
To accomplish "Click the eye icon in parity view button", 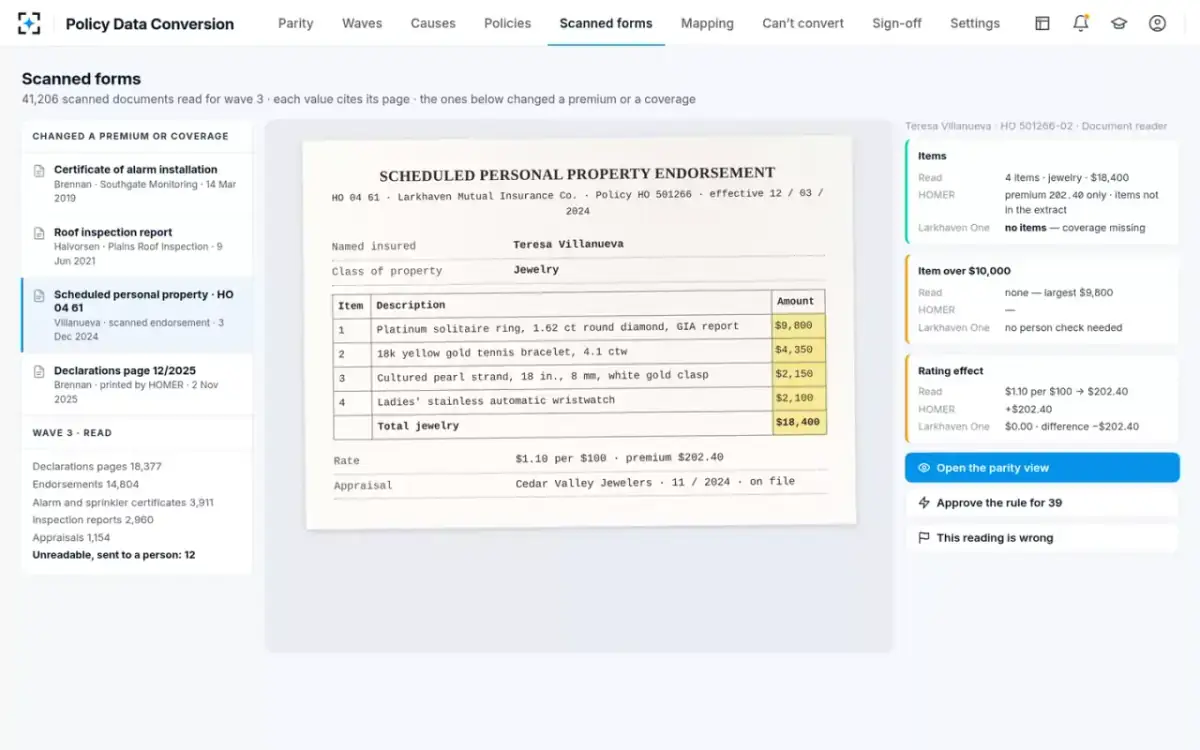I will click(924, 468).
